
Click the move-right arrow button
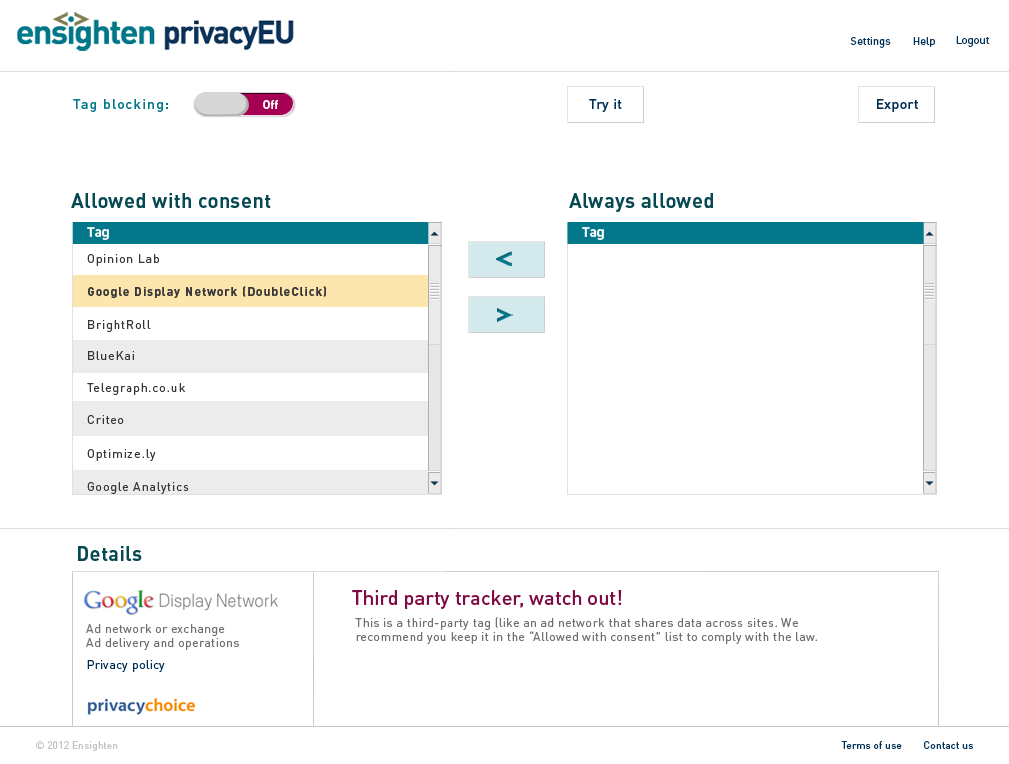pos(506,314)
